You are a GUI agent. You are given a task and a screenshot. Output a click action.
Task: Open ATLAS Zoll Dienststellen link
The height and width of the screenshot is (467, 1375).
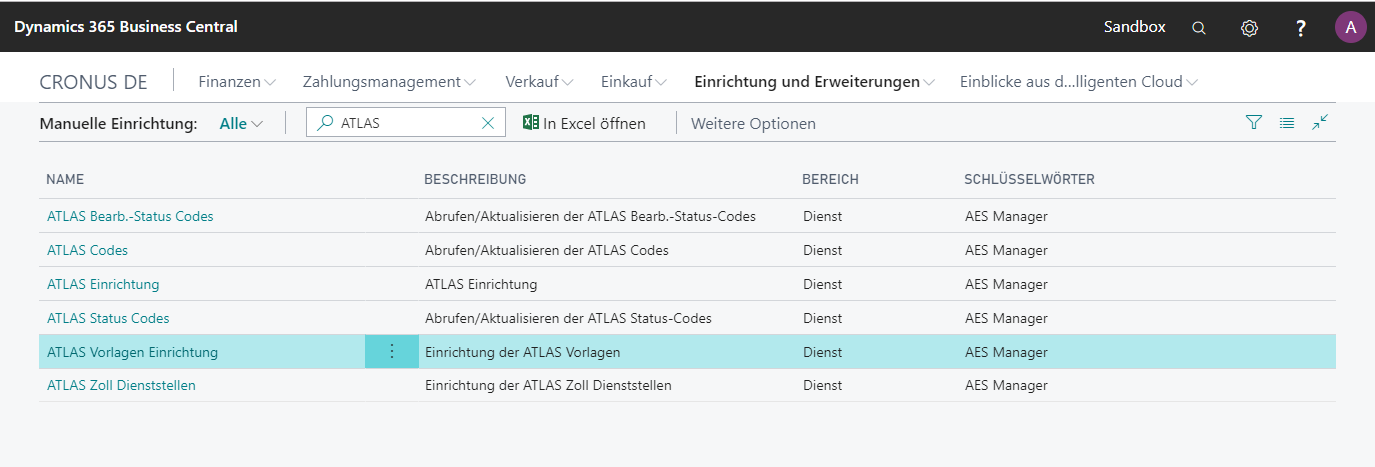tap(121, 385)
